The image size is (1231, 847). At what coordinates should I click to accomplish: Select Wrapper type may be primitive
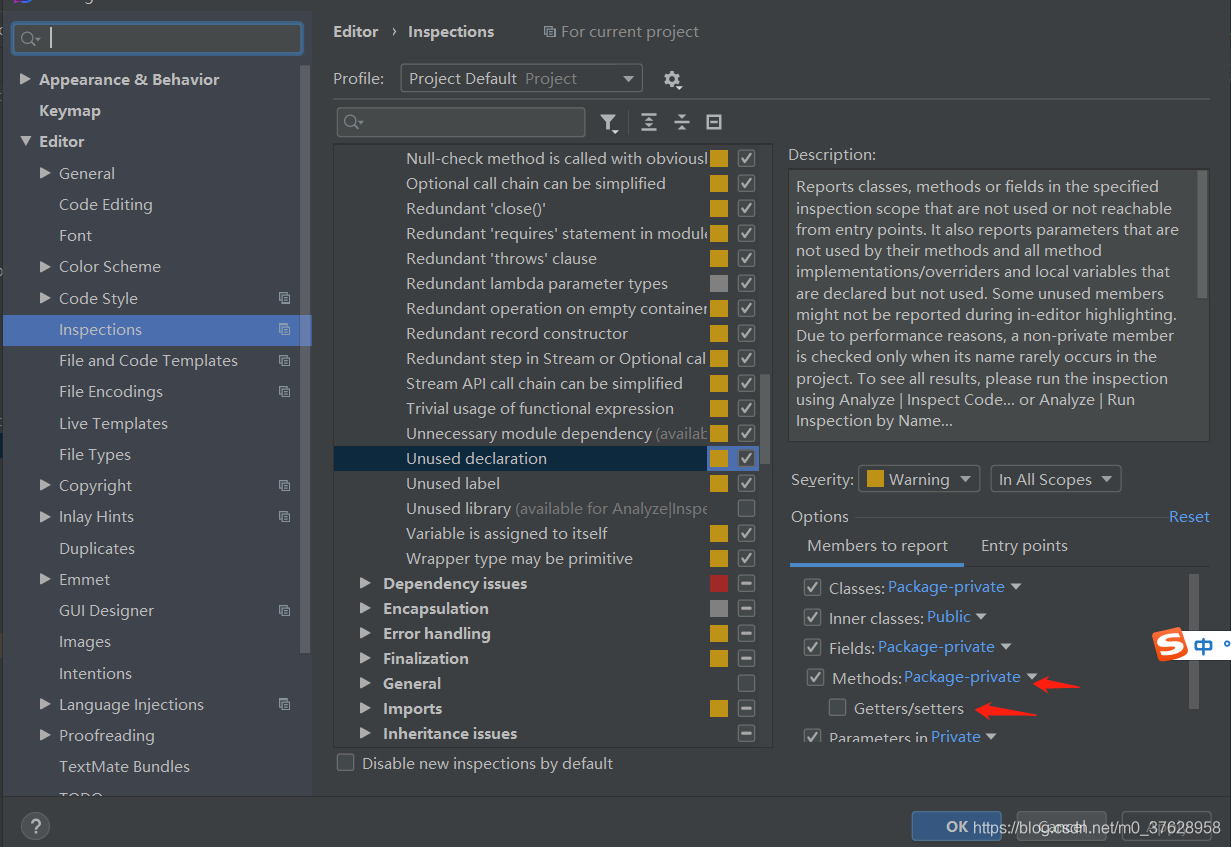click(x=519, y=558)
